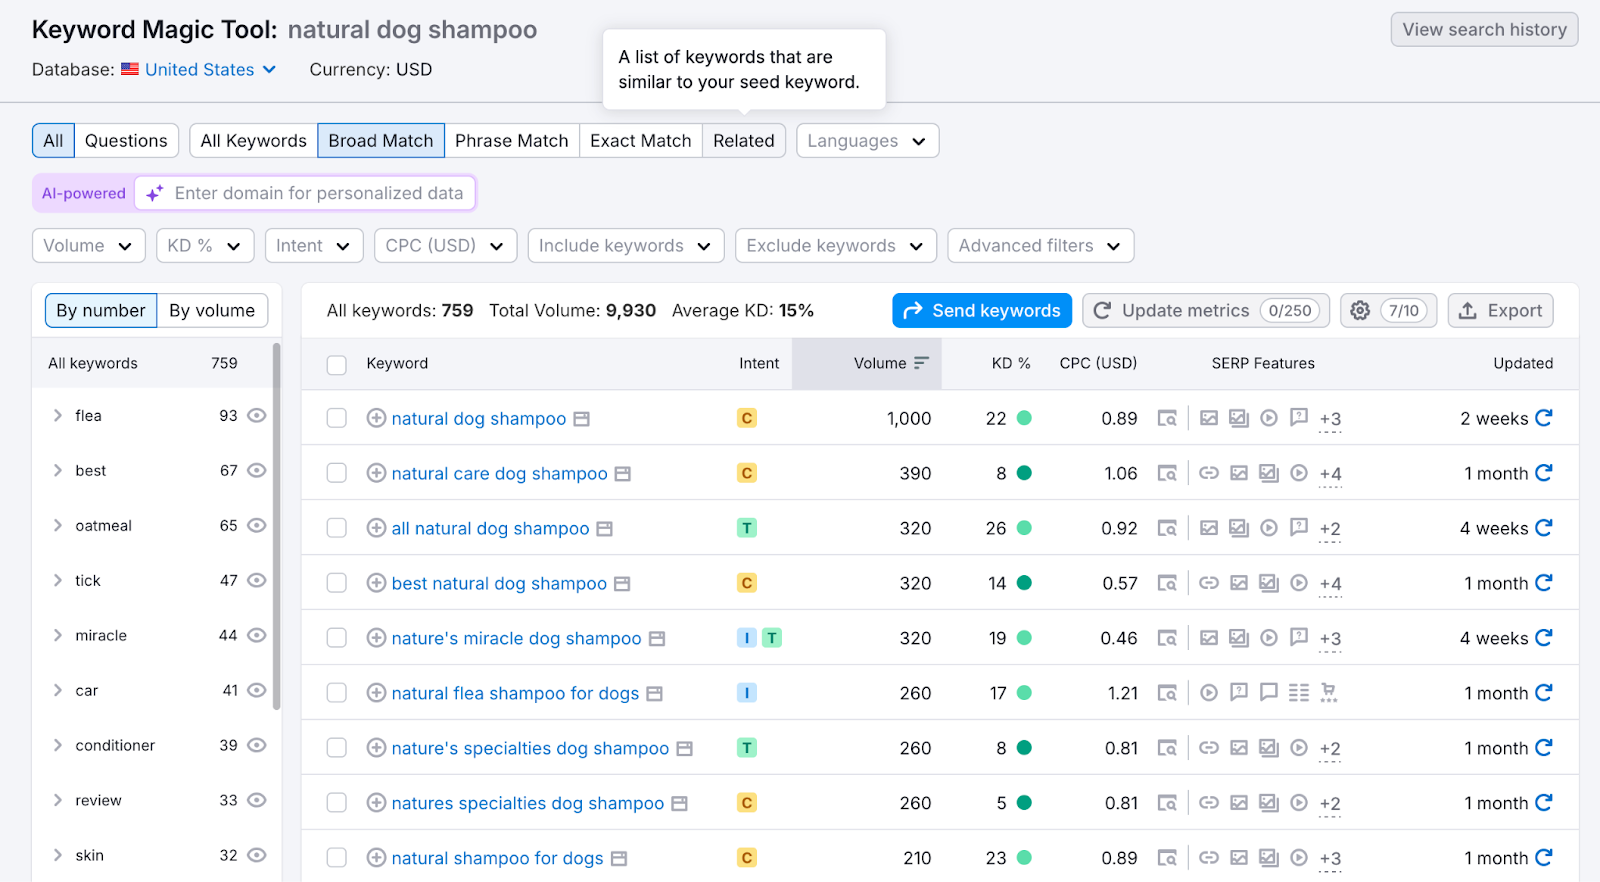The image size is (1600, 882).
Task: Click the Send keywords button
Action: (982, 311)
